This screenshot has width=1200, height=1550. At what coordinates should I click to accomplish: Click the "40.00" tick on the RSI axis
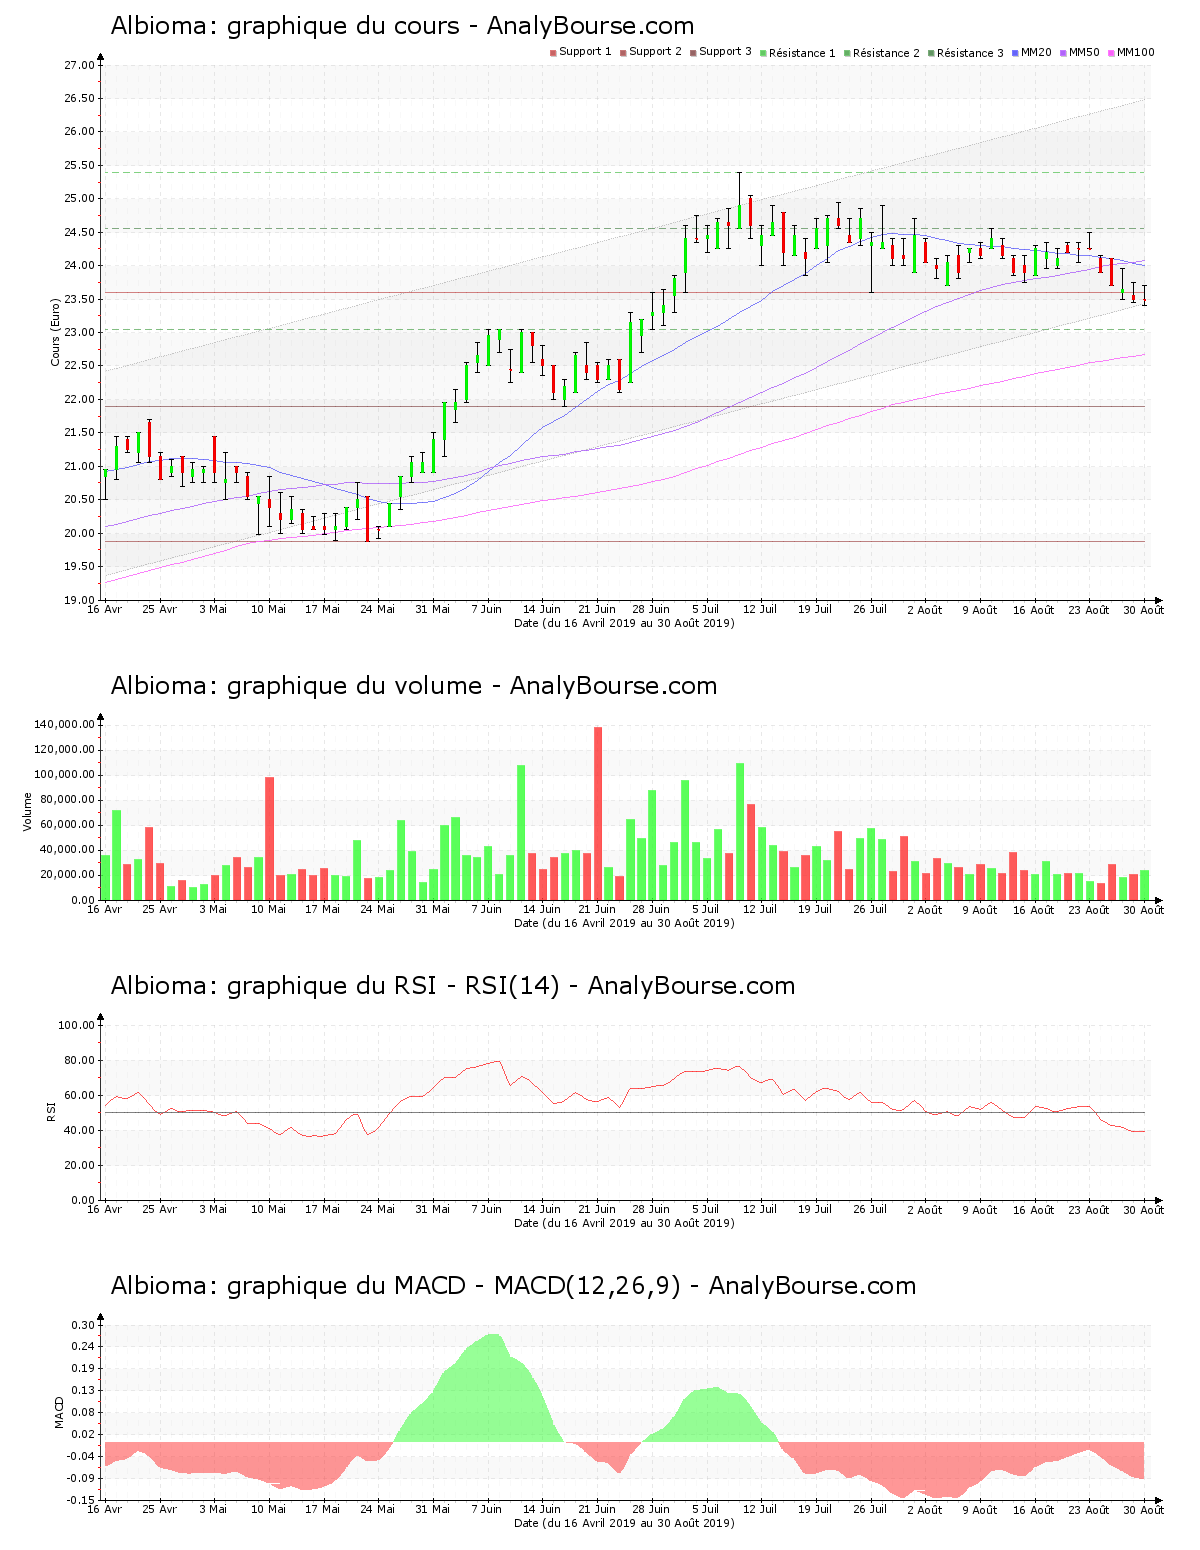pyautogui.click(x=79, y=1130)
